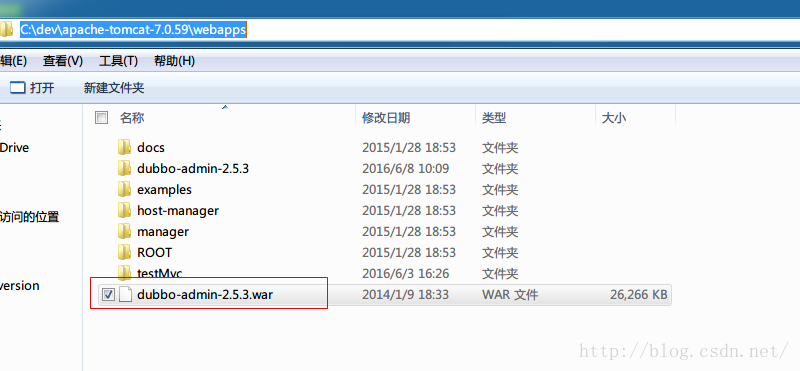
Task: Click the 打开 toolbar button
Action: 32,88
